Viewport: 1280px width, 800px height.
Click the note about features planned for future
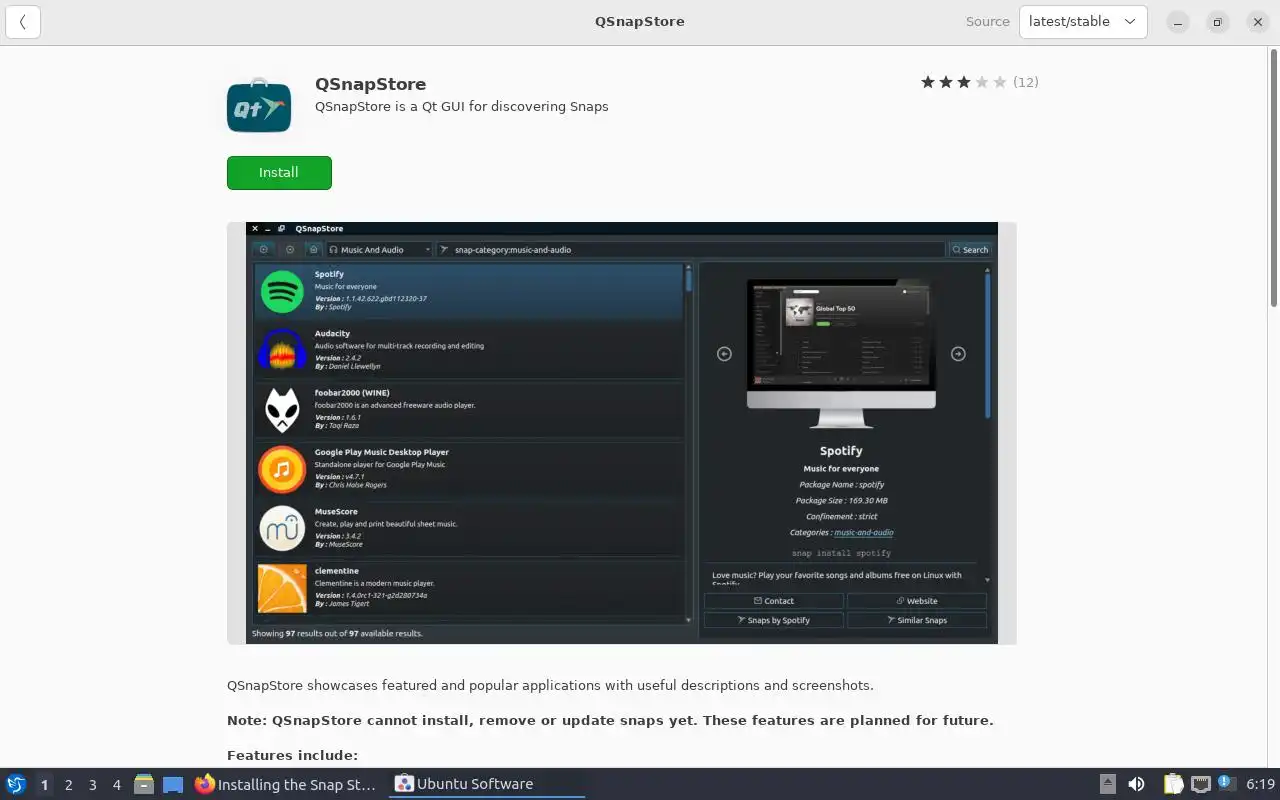(x=610, y=720)
